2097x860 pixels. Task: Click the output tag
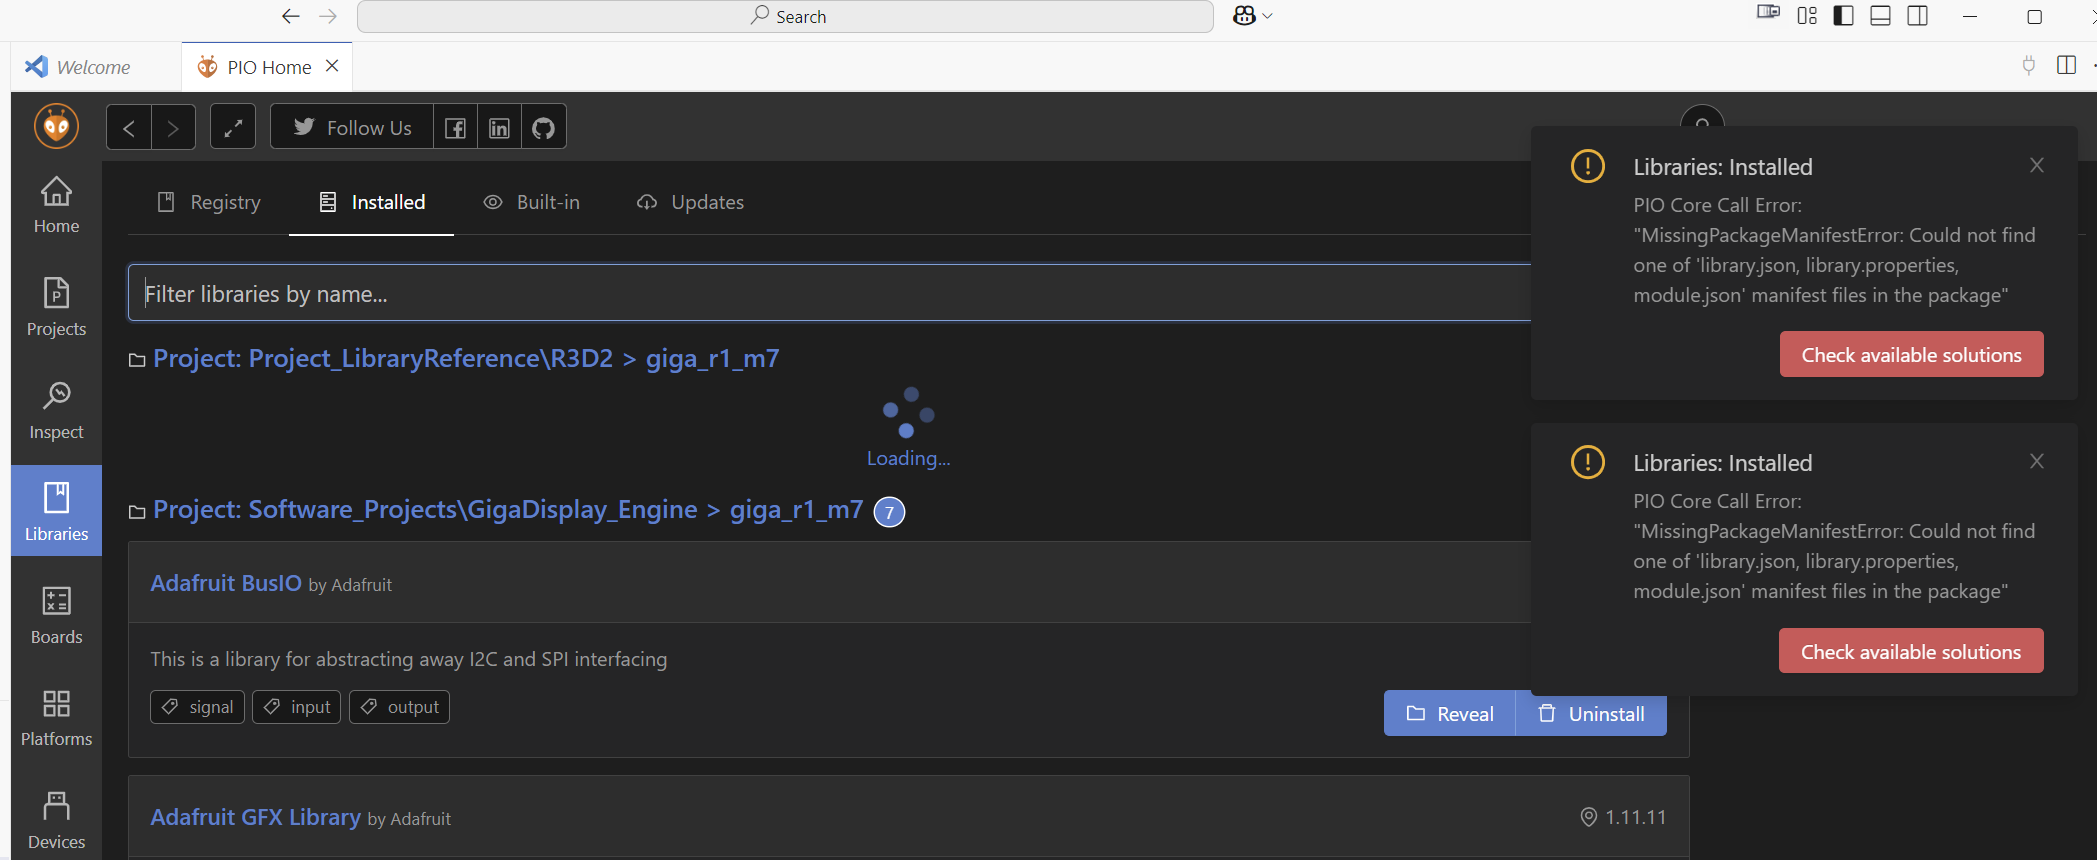coord(400,707)
